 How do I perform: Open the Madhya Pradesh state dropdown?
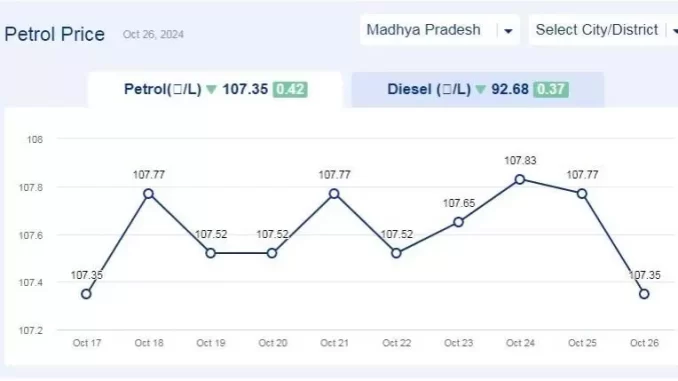[x=439, y=30]
